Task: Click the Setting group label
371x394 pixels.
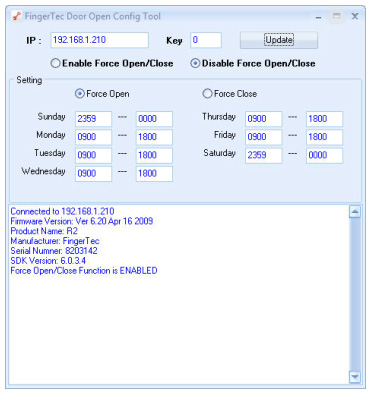Action: 29,80
